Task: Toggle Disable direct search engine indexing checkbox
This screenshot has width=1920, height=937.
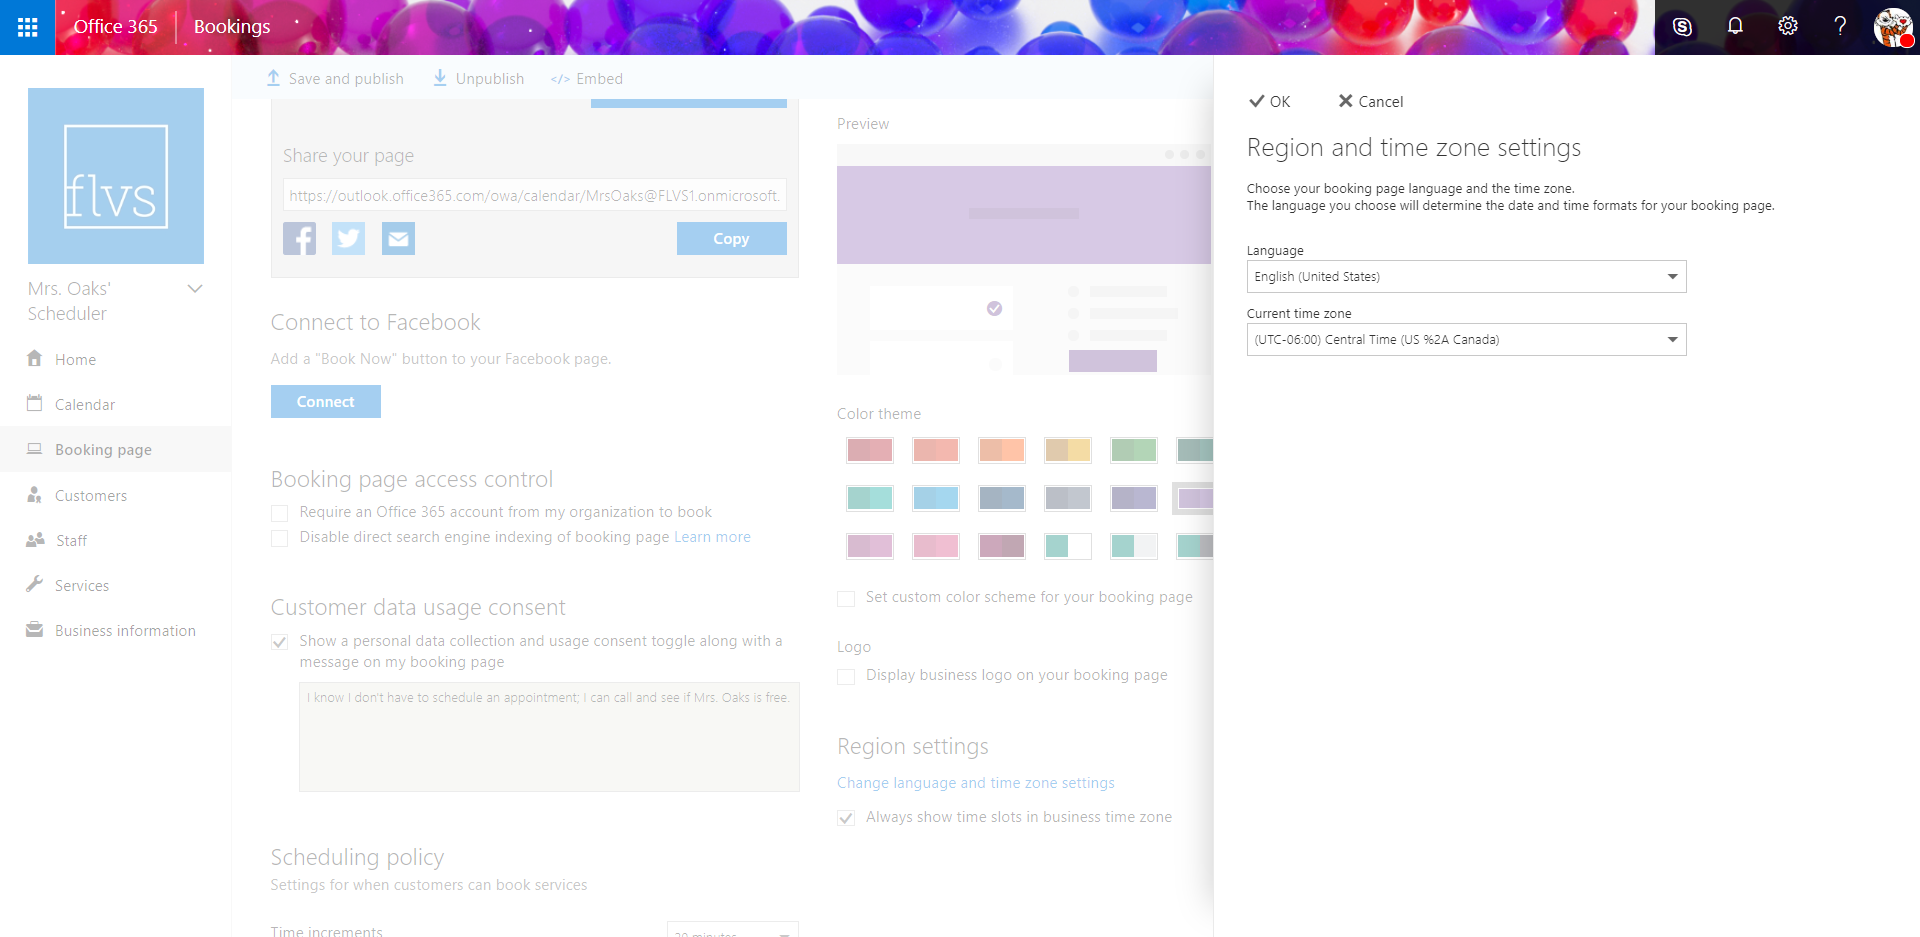Action: coord(280,538)
